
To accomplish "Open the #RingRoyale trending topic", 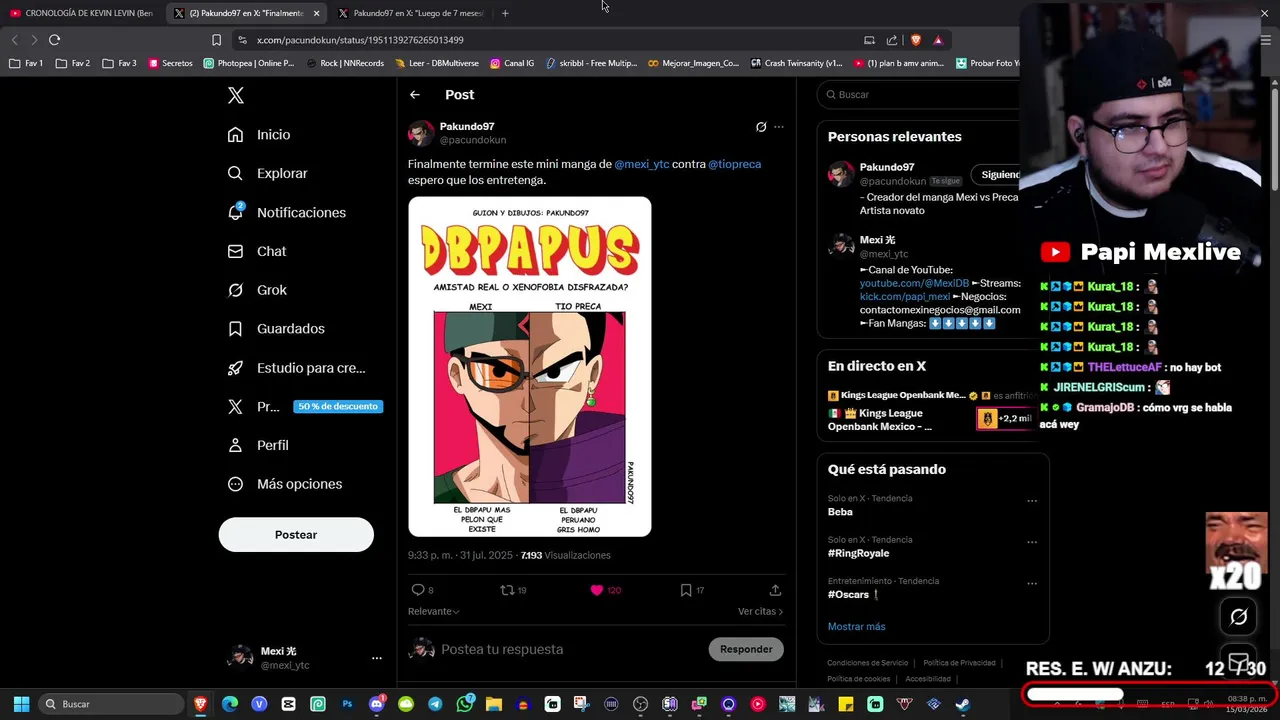I will point(858,553).
